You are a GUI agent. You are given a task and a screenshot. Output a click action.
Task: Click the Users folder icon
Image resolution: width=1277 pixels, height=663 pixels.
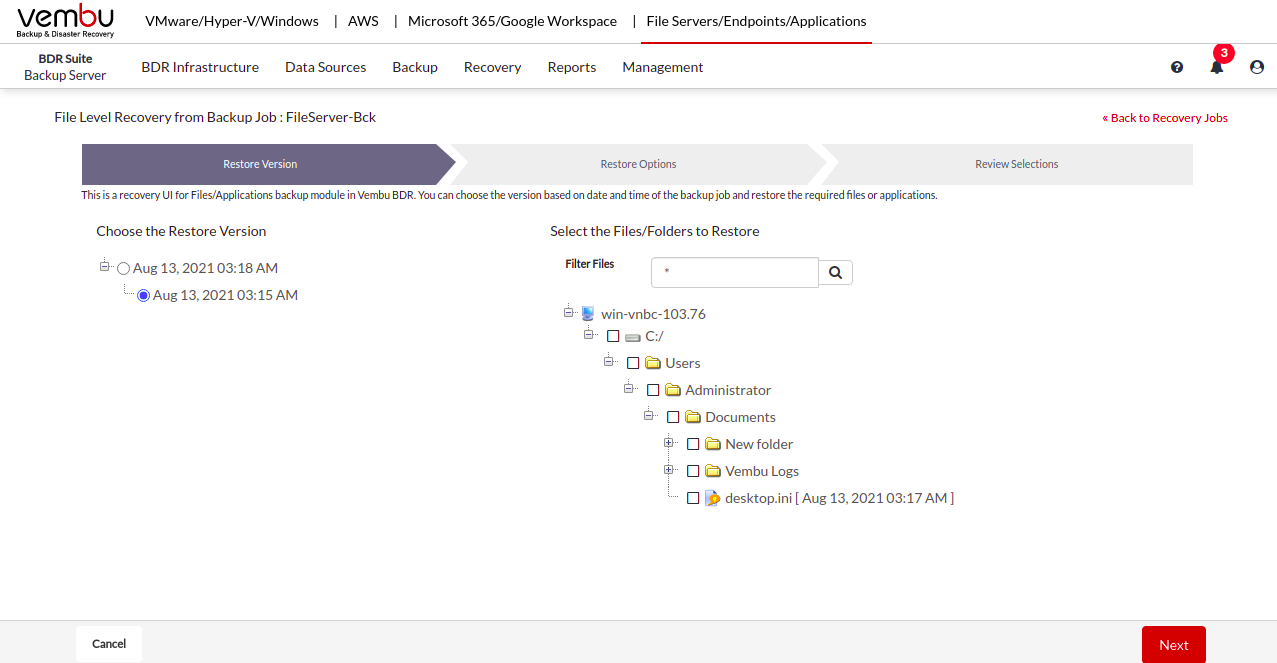(x=653, y=363)
